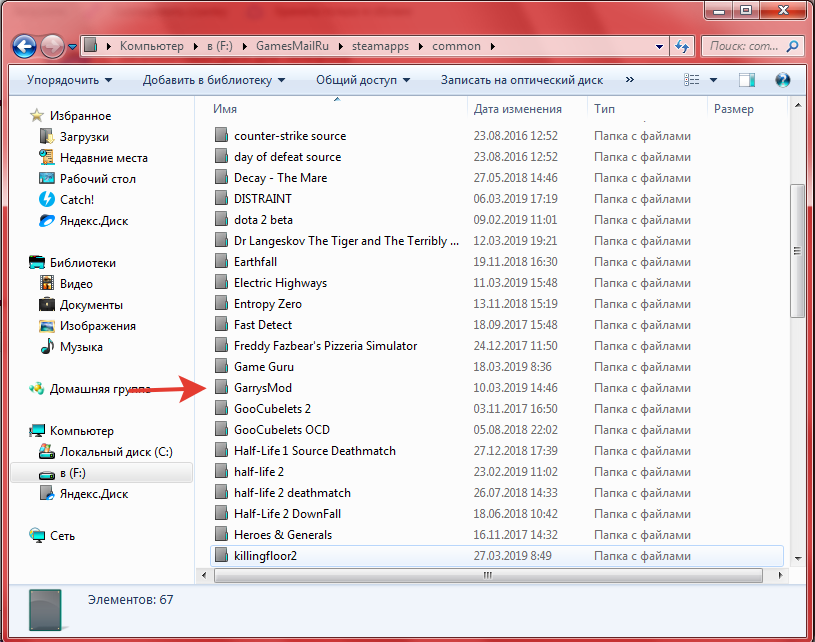Click Записать на оптический диск
The width and height of the screenshot is (815, 642).
click(x=522, y=80)
